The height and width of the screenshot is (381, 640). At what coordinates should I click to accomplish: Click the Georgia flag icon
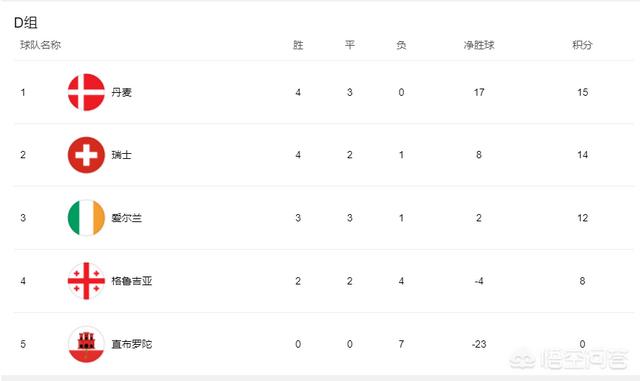click(86, 281)
